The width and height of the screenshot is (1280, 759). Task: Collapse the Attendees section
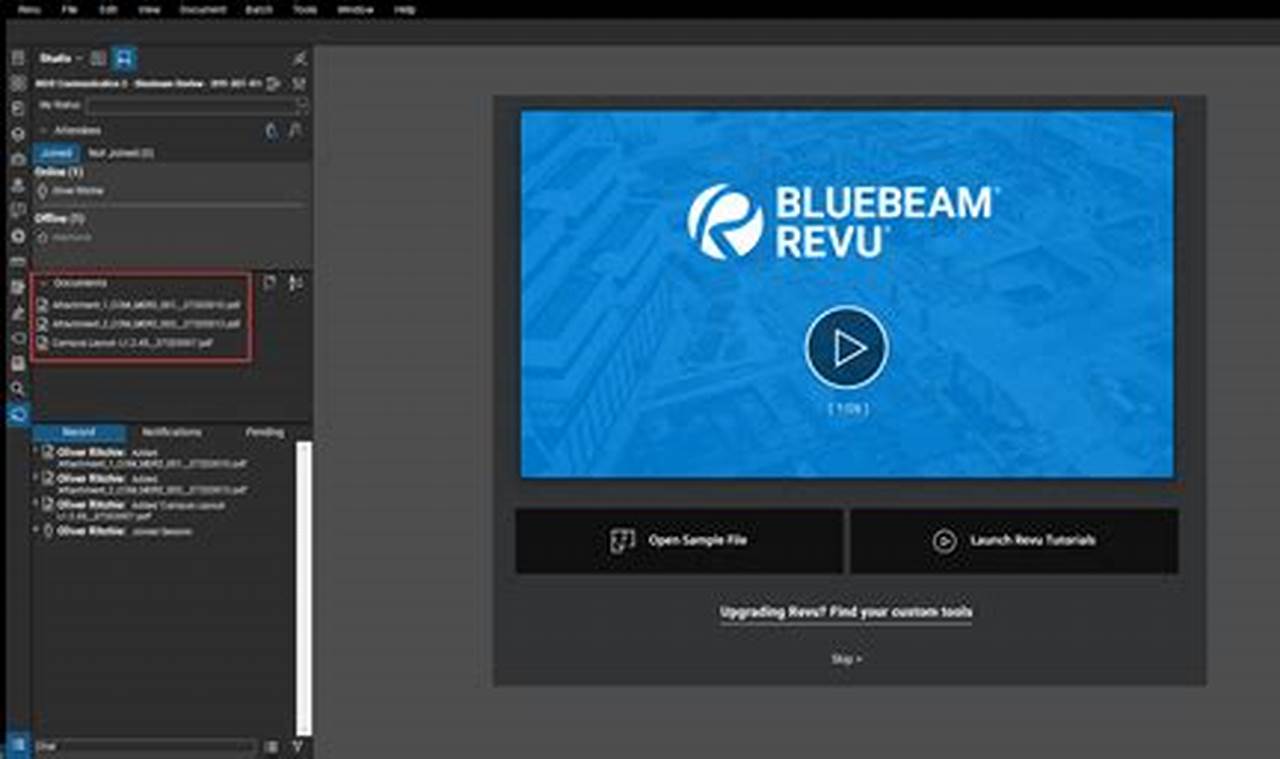[x=44, y=130]
